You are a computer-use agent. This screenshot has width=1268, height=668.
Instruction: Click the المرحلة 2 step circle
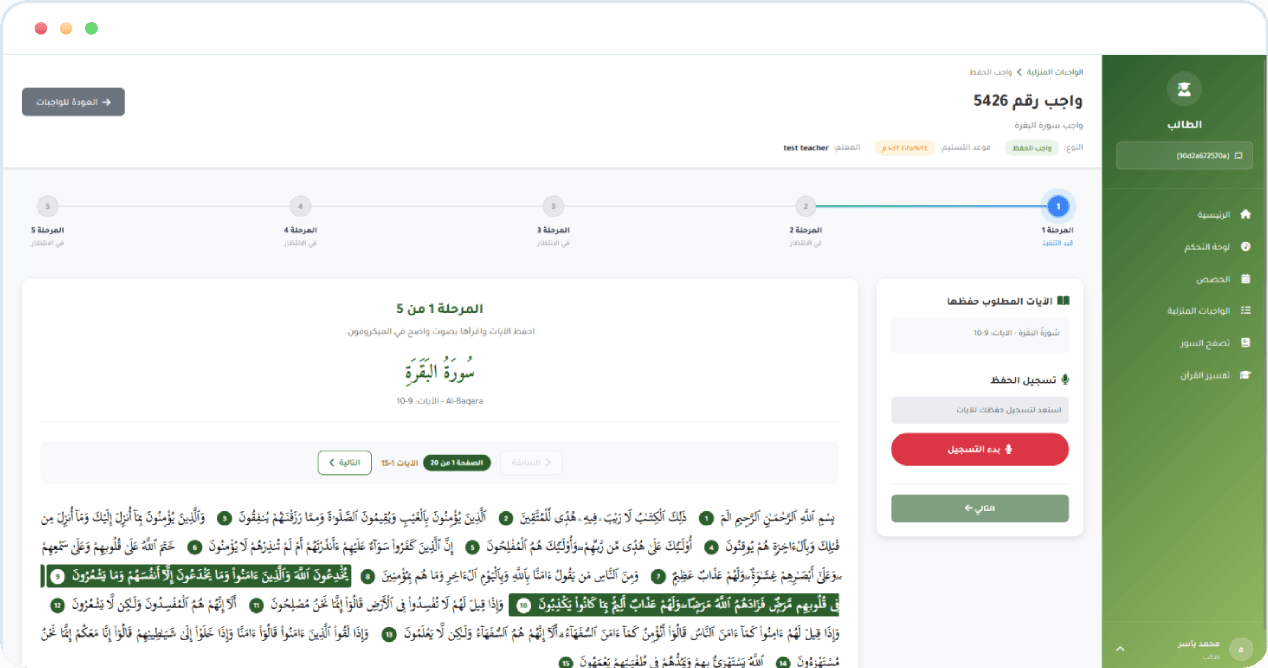805,206
